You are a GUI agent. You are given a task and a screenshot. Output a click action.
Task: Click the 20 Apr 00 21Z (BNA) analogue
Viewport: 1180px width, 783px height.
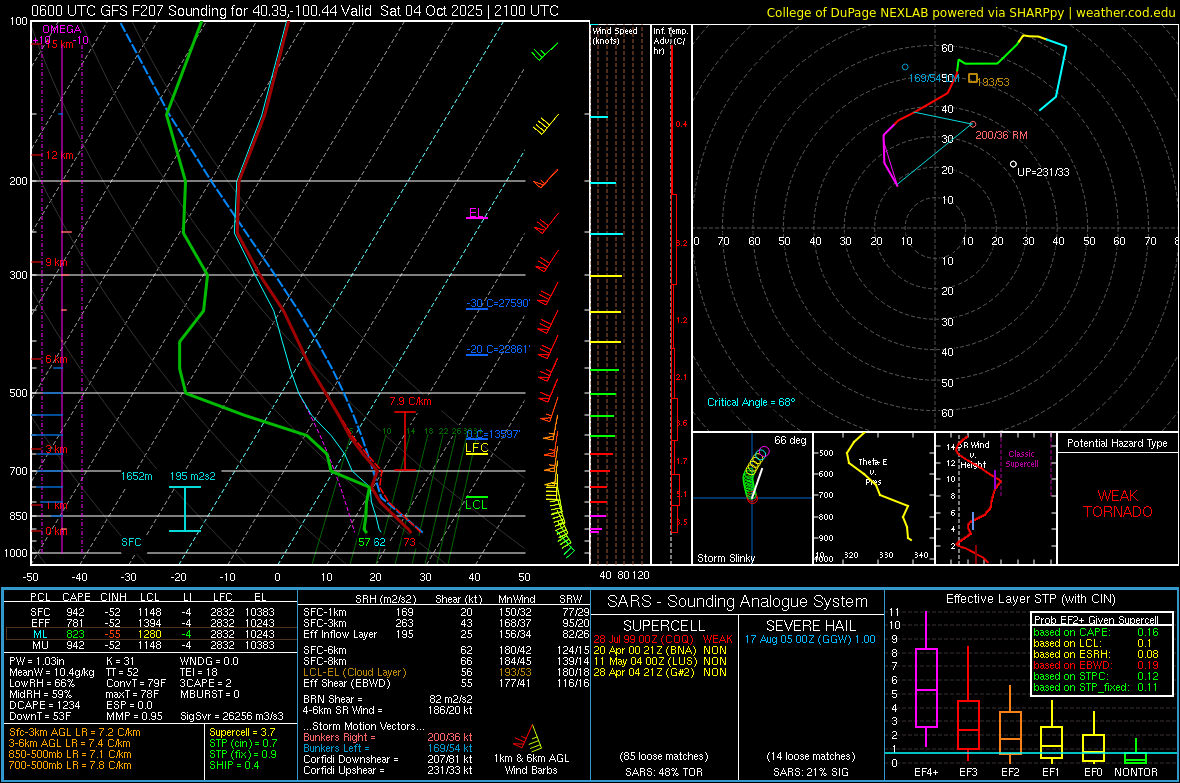[661, 650]
